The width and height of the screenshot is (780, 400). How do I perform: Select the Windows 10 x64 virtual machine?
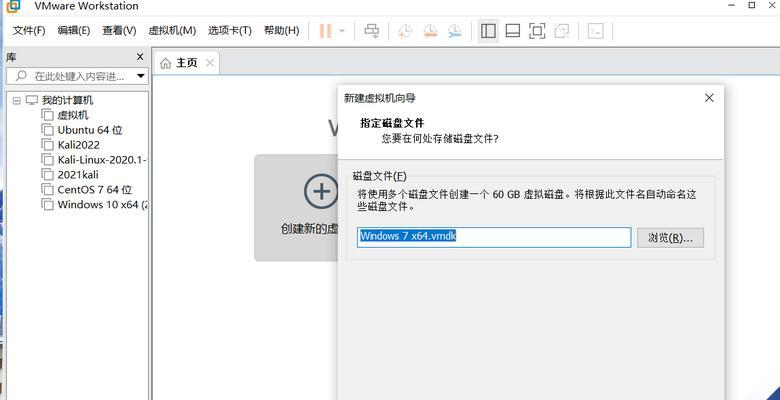tap(102, 205)
